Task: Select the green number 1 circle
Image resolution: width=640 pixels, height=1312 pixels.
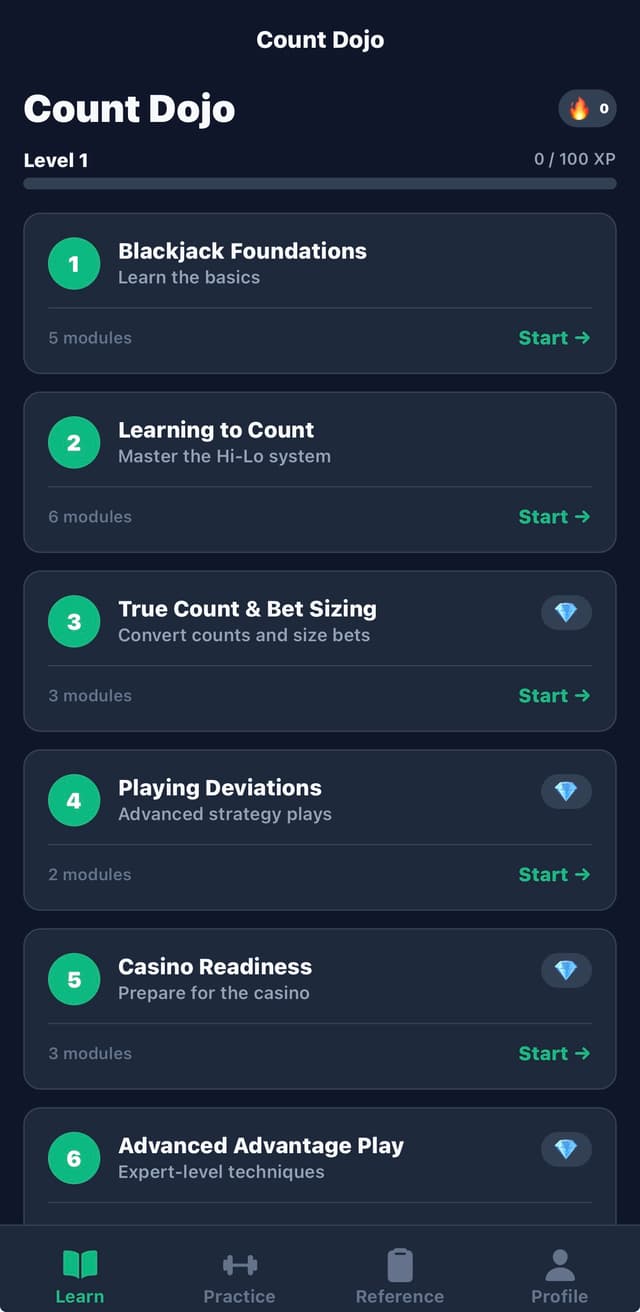Action: (x=74, y=264)
